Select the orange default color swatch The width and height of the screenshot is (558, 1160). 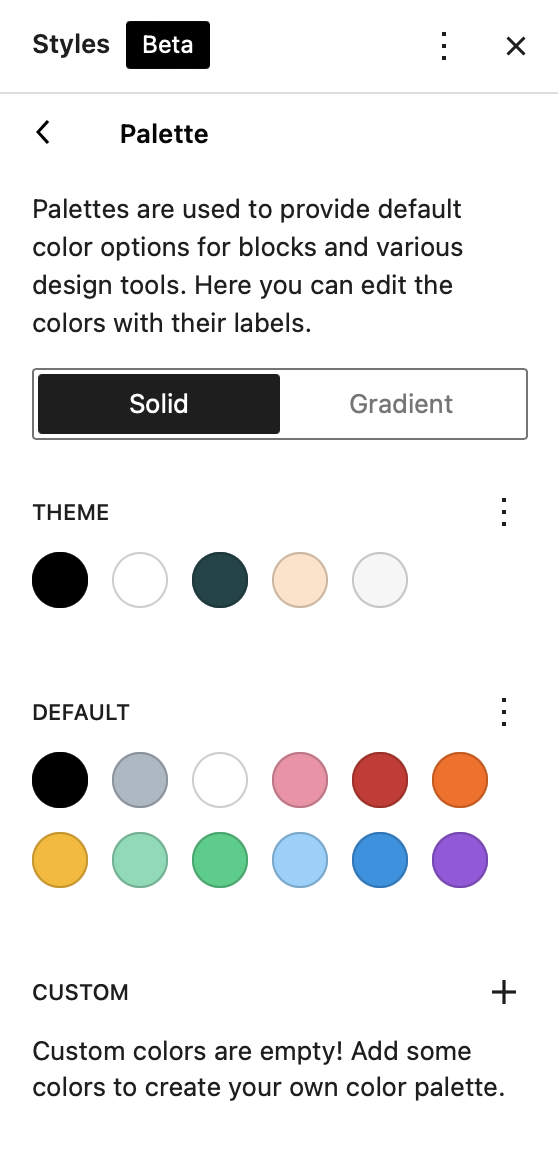click(x=460, y=780)
